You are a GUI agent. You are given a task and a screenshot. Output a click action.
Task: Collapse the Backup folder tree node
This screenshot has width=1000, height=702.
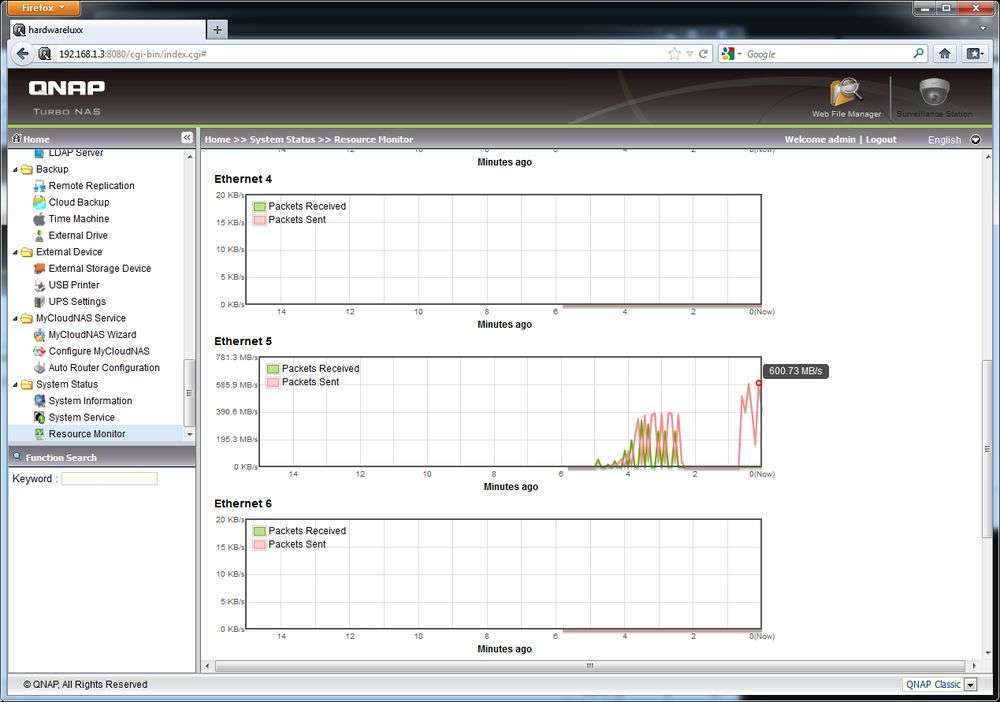(x=15, y=170)
